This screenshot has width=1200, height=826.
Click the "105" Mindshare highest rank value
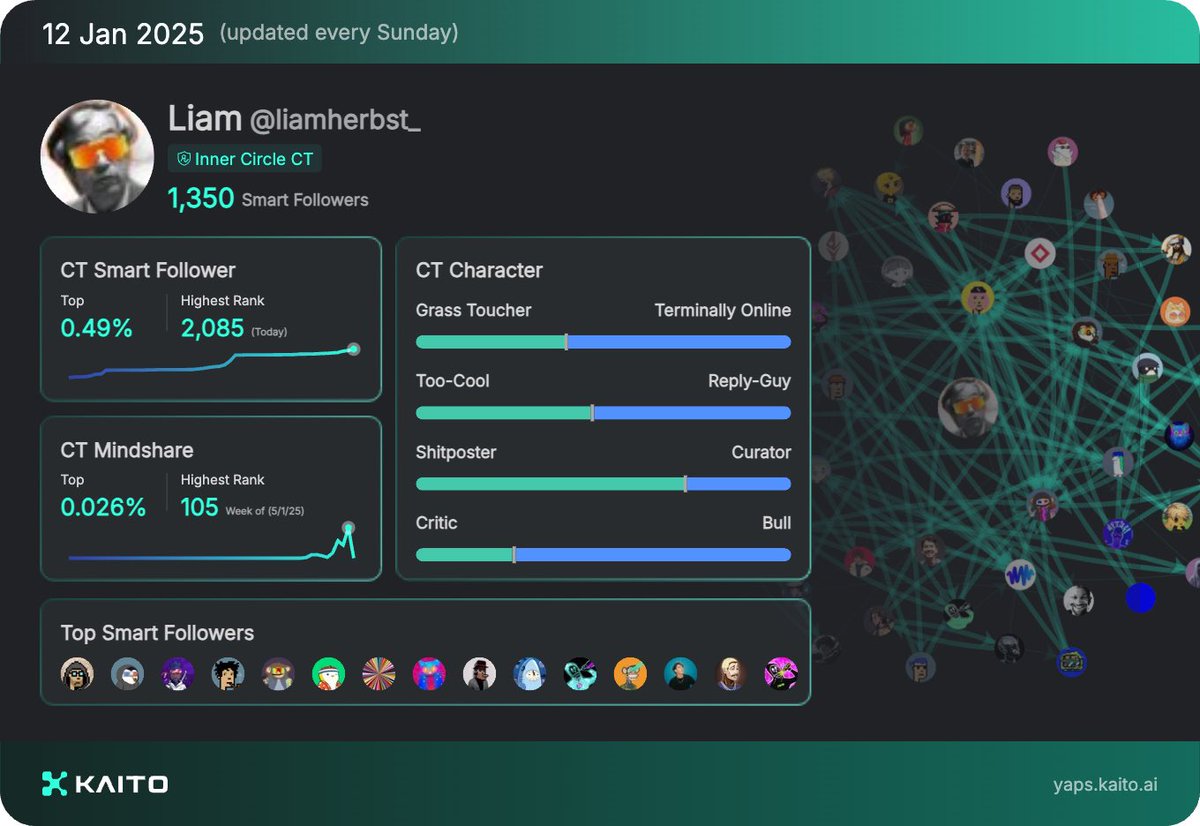point(199,507)
